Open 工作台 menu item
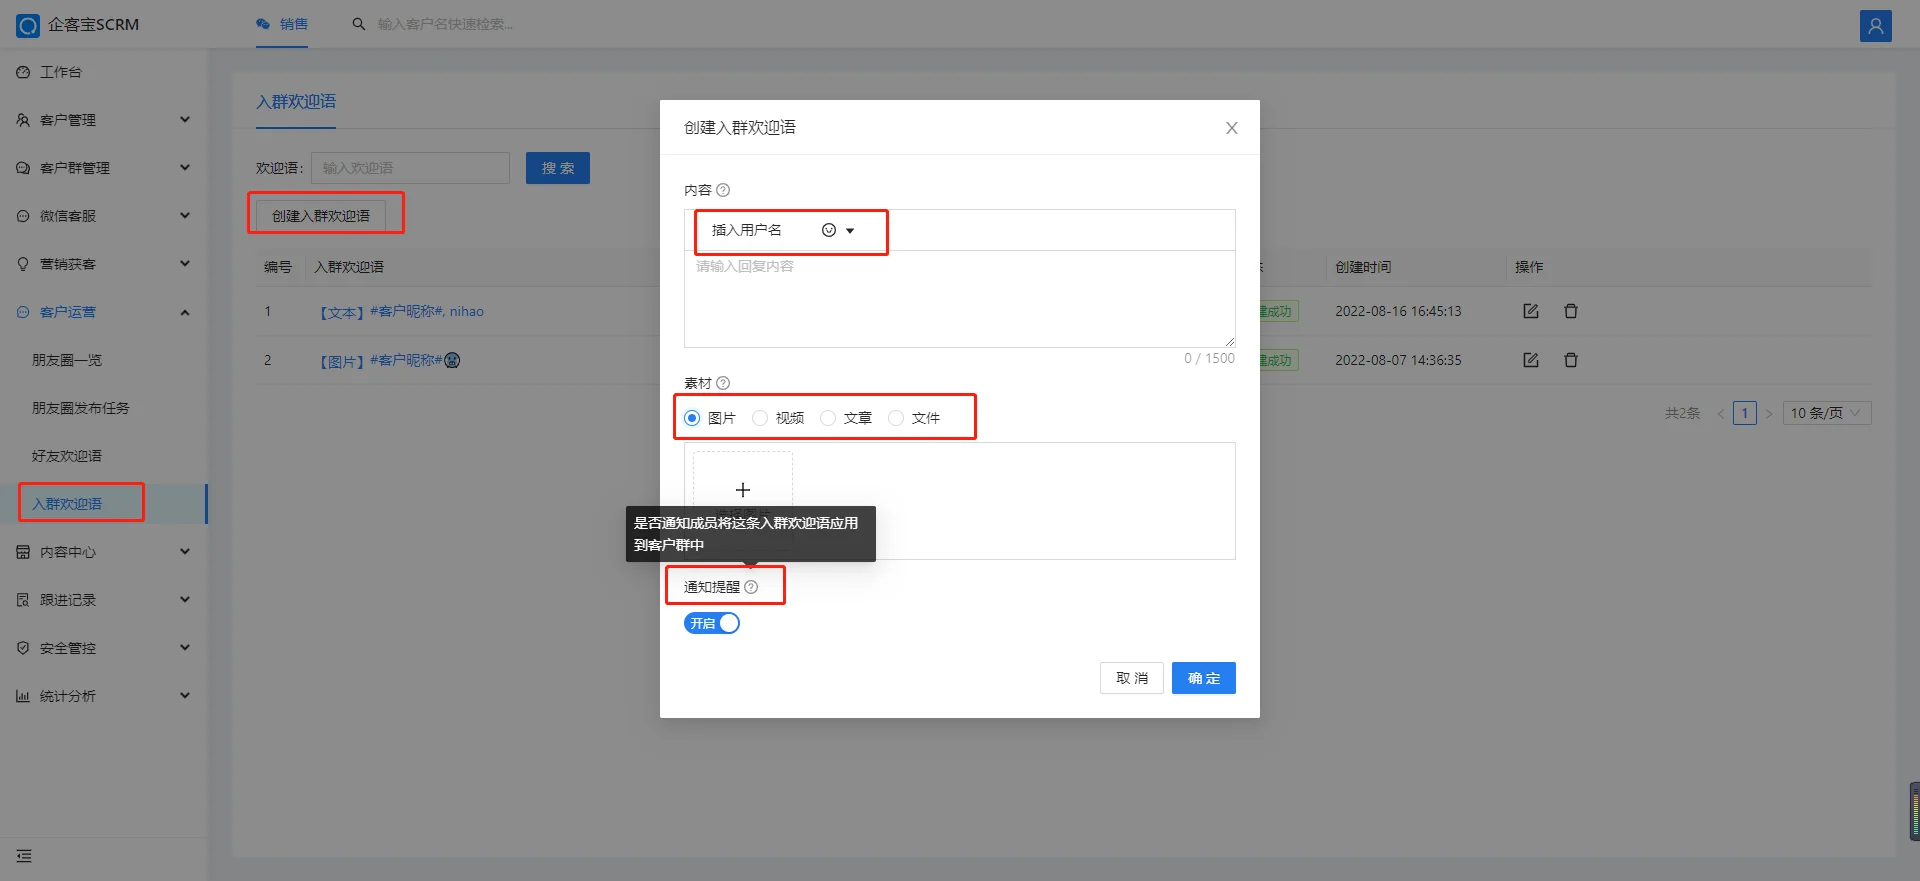This screenshot has height=881, width=1920. (61, 72)
